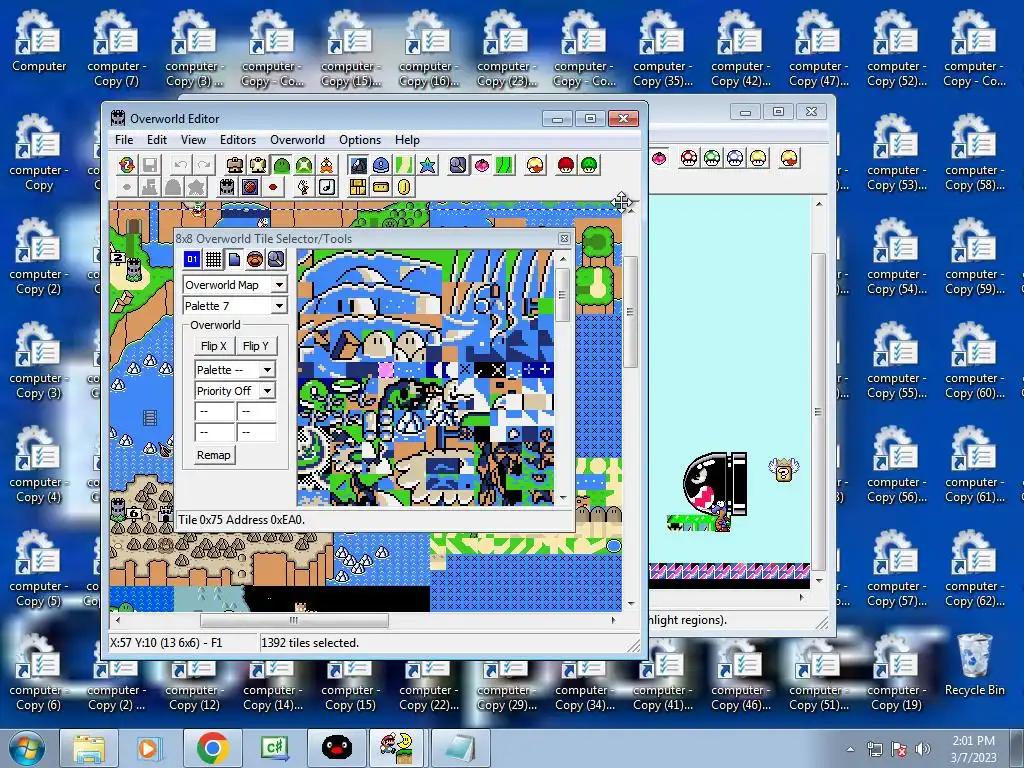Click the bottom-right remap value field
The height and width of the screenshot is (768, 1024).
256,432
